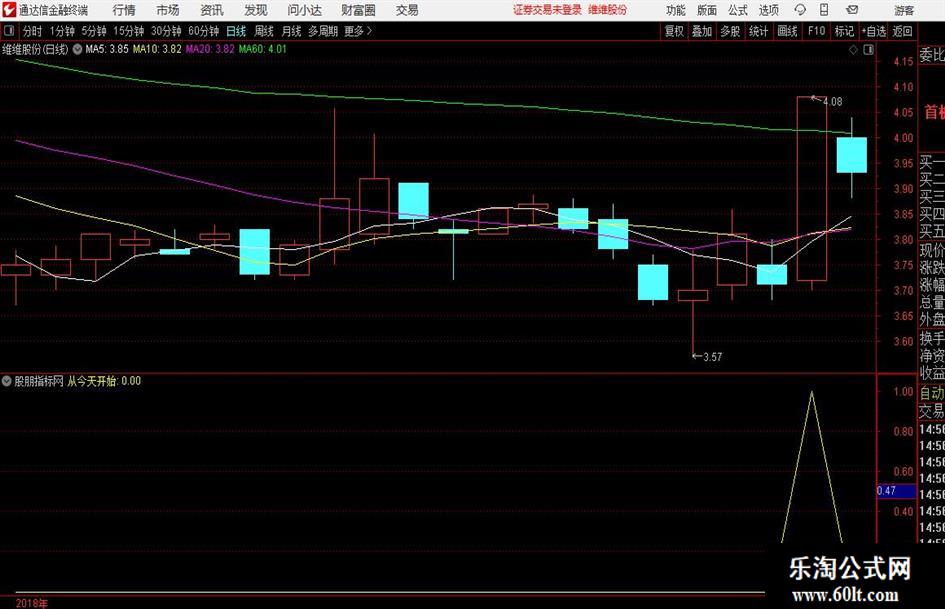Open the 功能 menu
This screenshot has height=609, width=945.
tap(676, 10)
